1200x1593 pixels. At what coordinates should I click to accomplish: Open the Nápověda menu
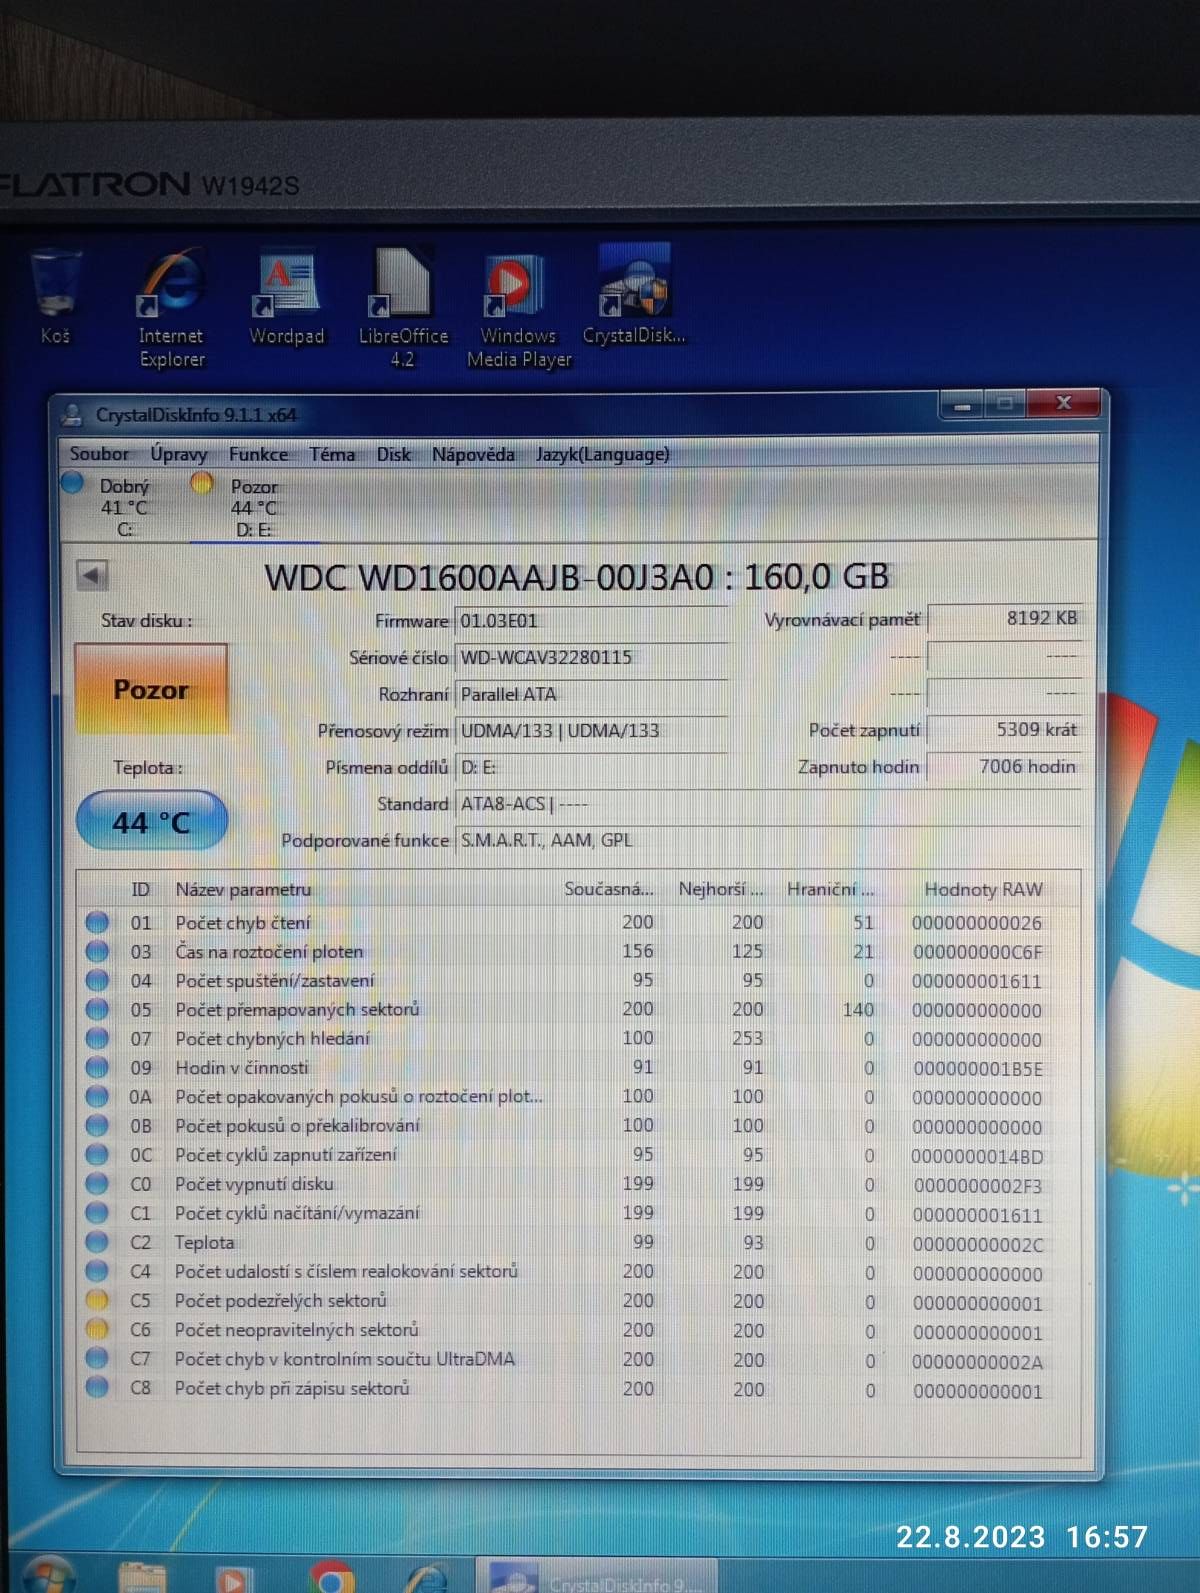click(x=473, y=454)
